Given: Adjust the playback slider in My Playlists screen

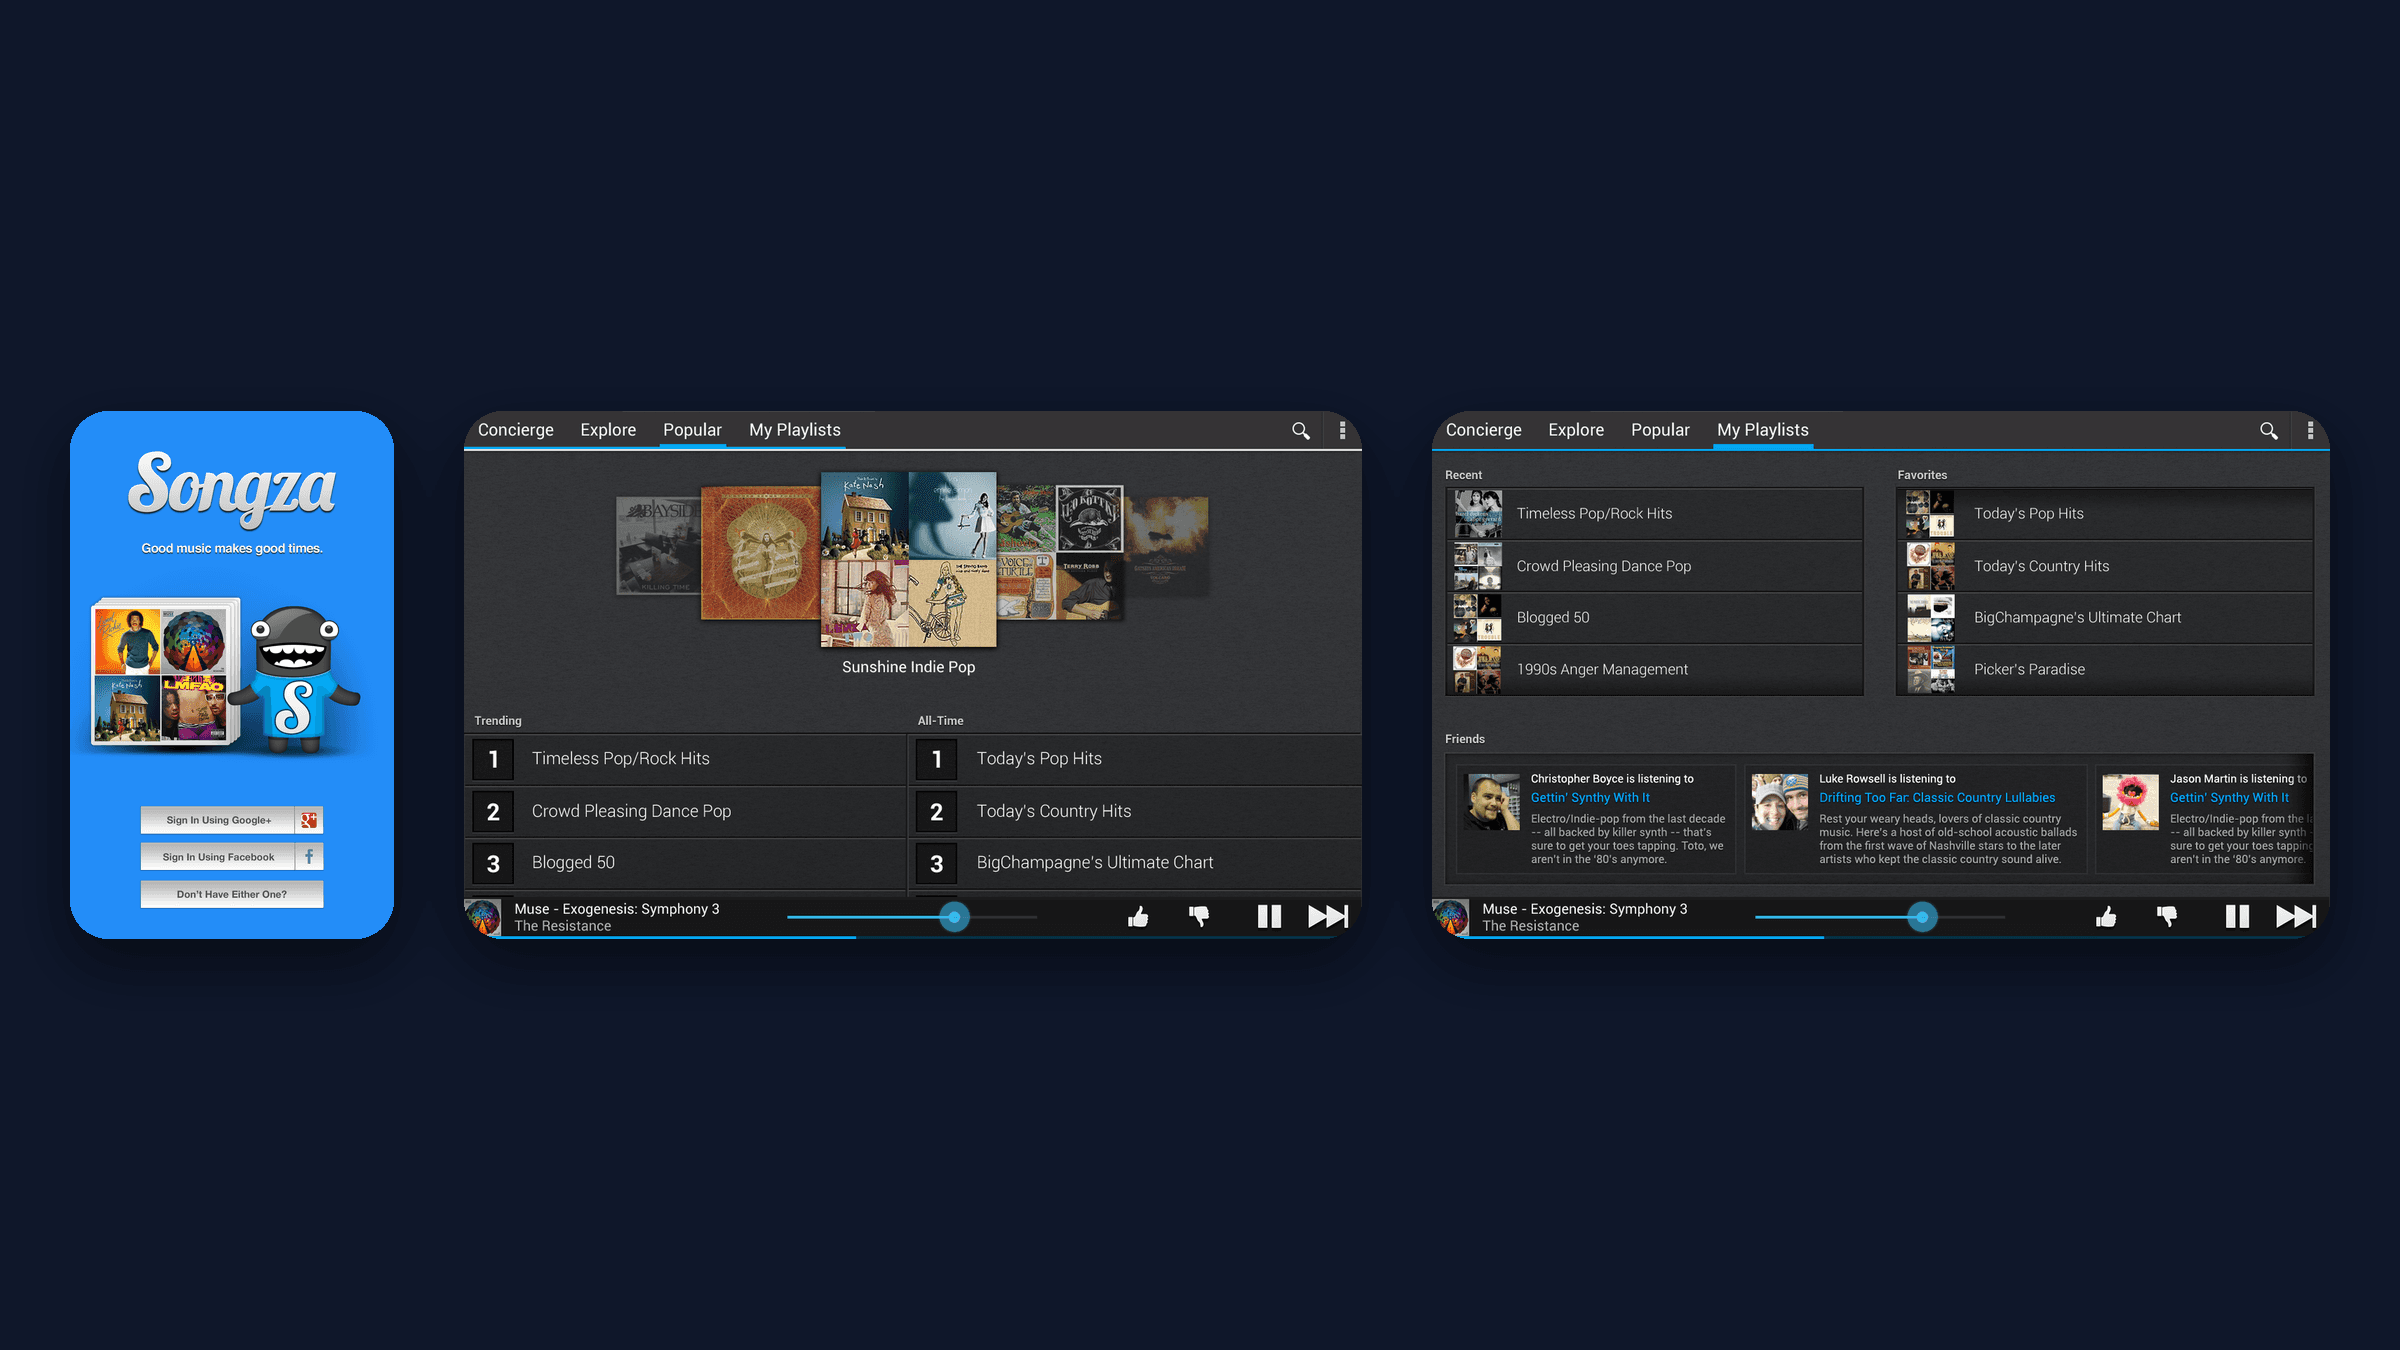Looking at the screenshot, I should (1922, 917).
